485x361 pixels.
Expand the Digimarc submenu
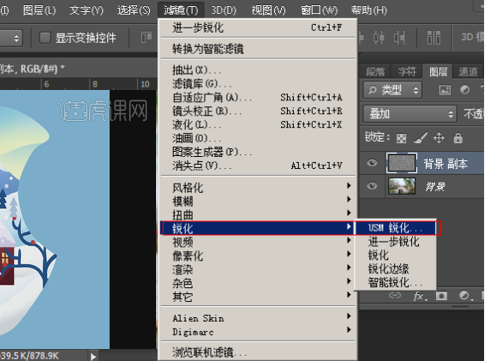click(257, 332)
